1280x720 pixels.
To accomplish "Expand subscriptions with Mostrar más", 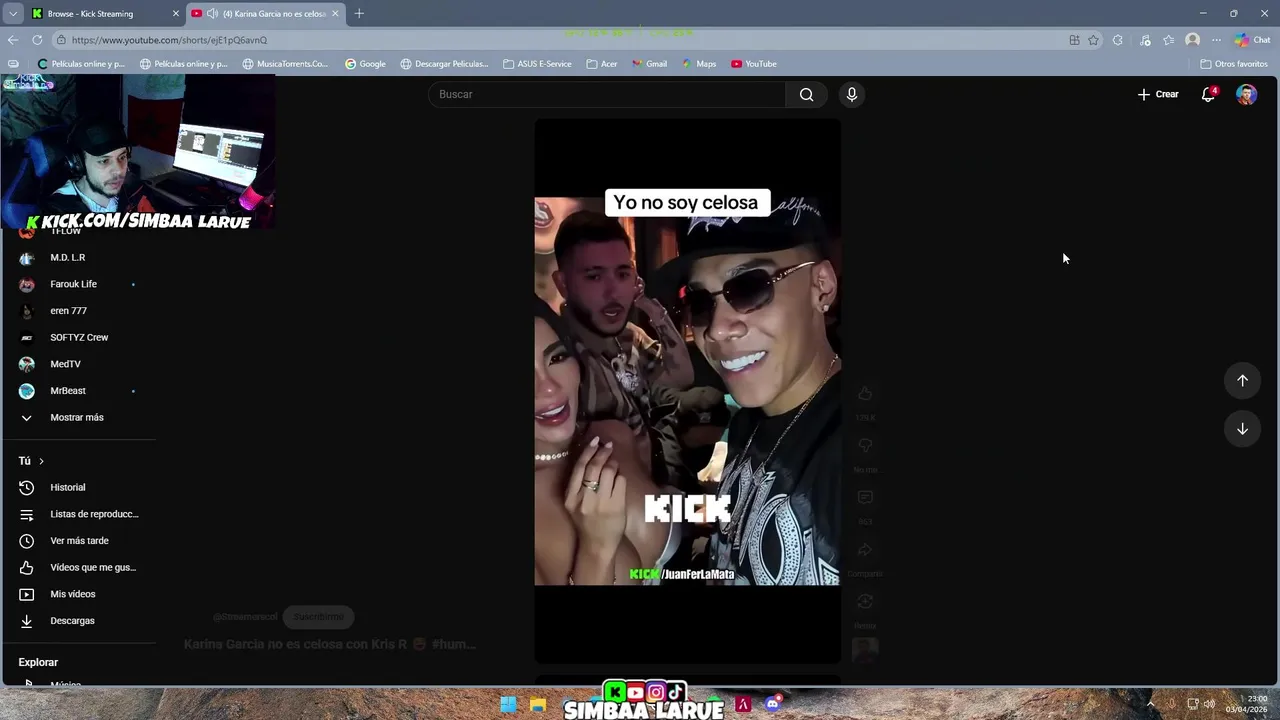I will click(x=78, y=418).
